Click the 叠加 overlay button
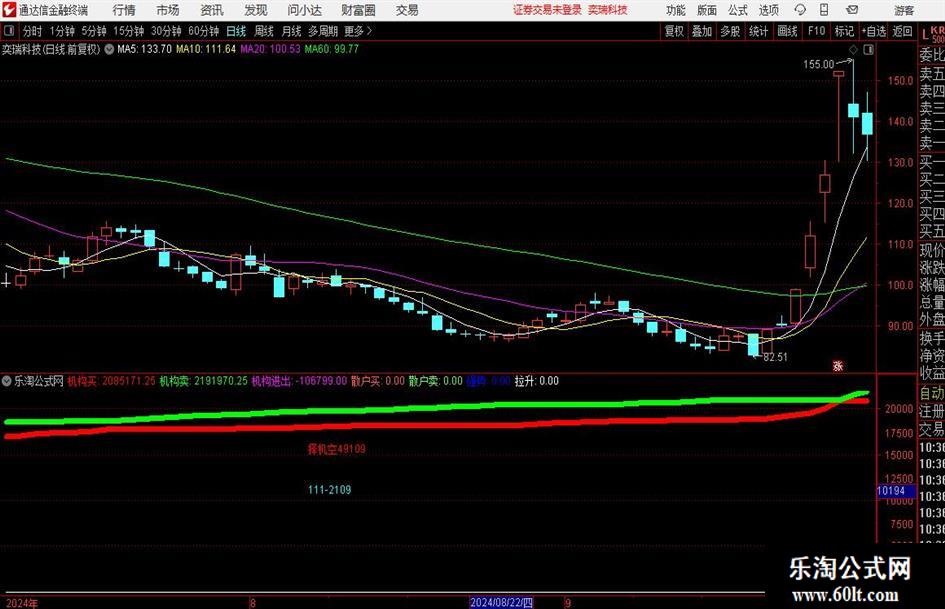The image size is (945, 609). click(x=702, y=31)
